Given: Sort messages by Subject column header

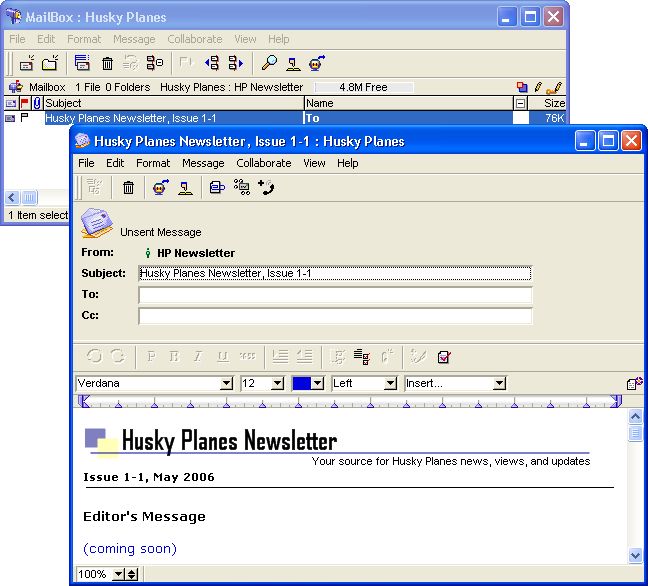Looking at the screenshot, I should (x=170, y=103).
